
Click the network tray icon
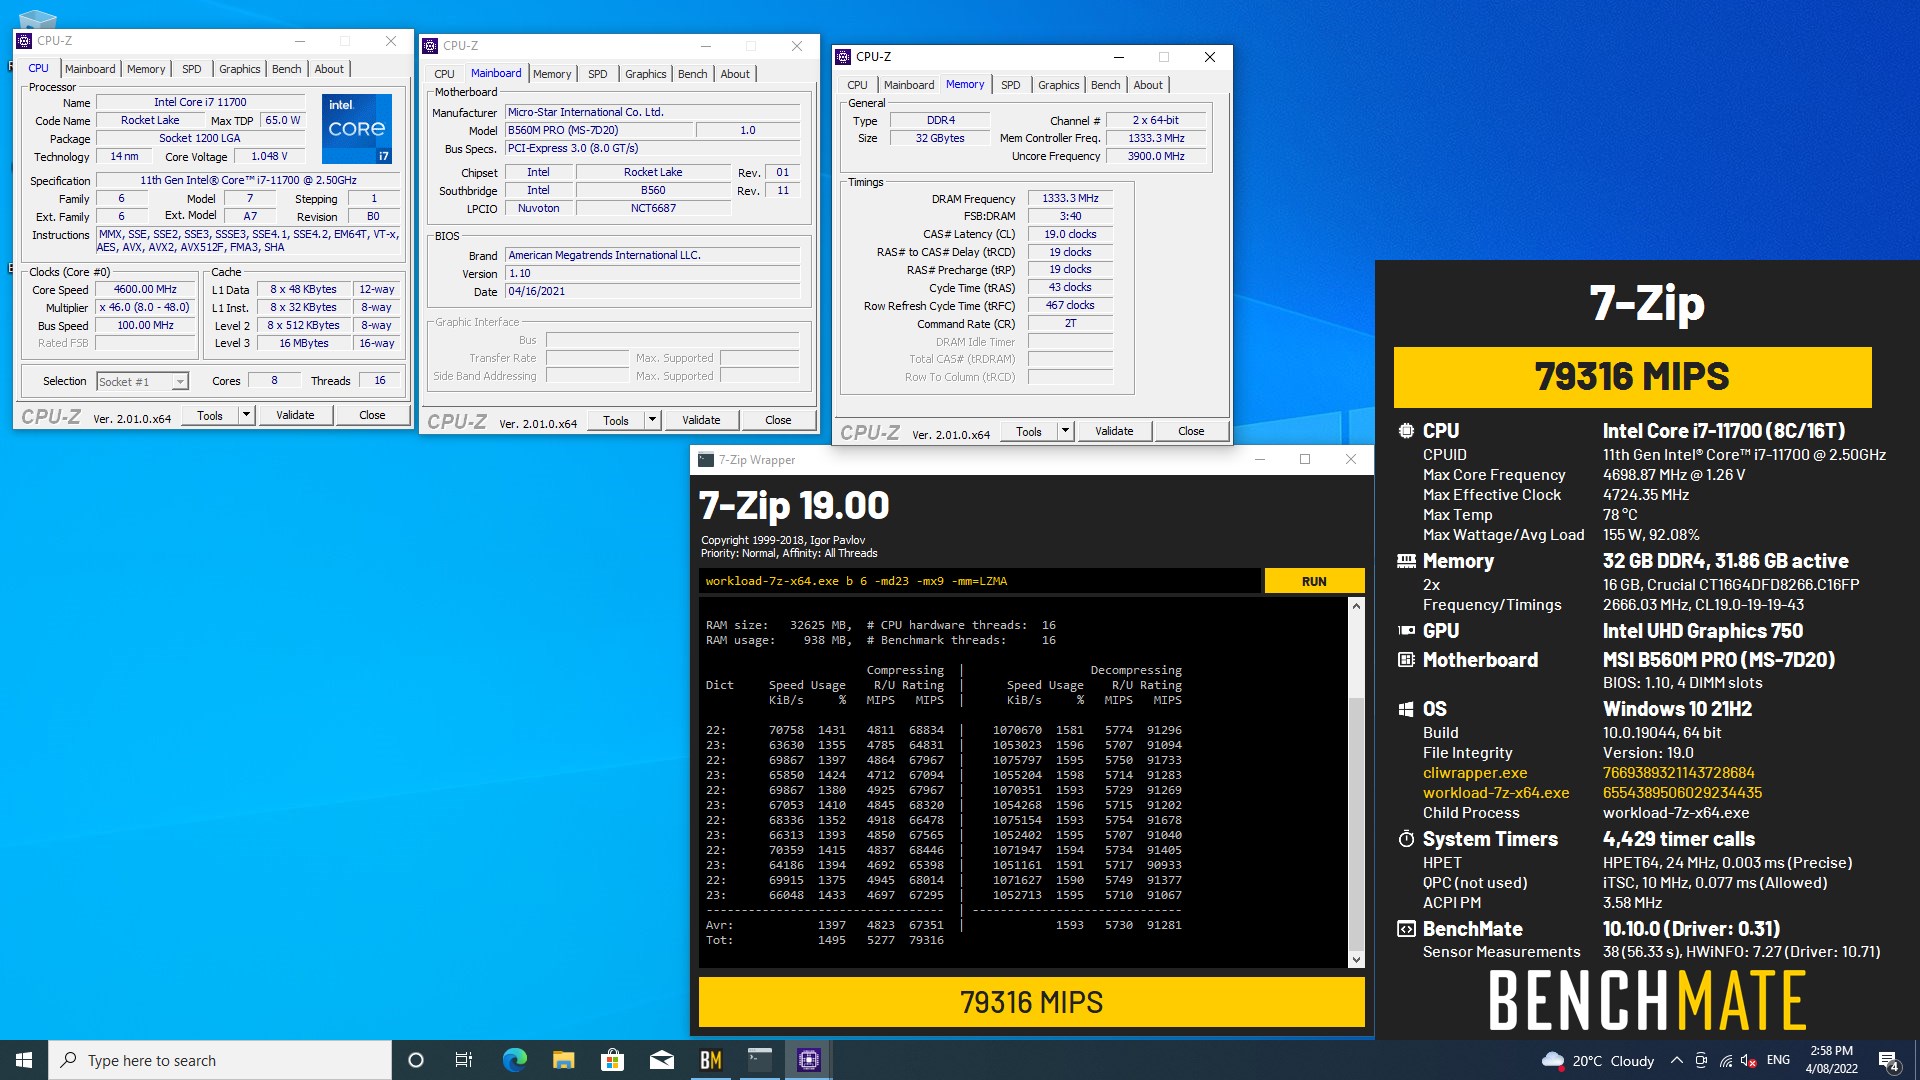(x=1726, y=1060)
